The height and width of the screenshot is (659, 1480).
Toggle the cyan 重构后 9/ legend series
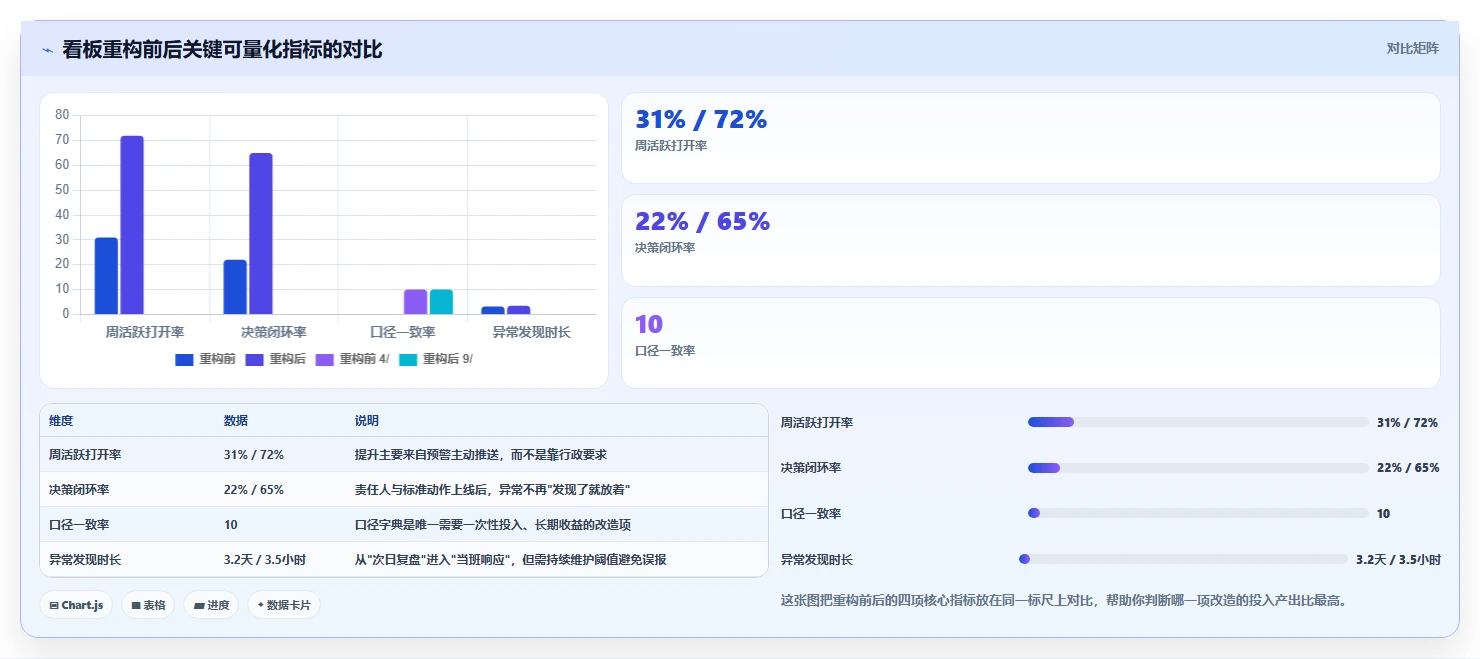(436, 359)
